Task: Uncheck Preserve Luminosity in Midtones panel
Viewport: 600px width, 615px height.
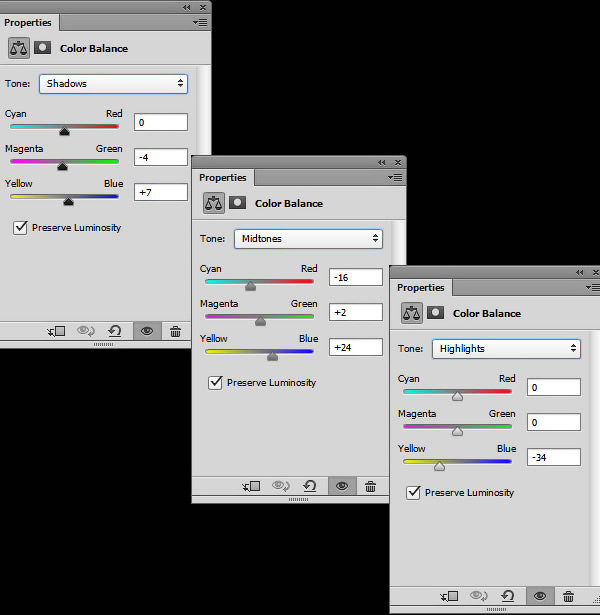Action: point(215,382)
